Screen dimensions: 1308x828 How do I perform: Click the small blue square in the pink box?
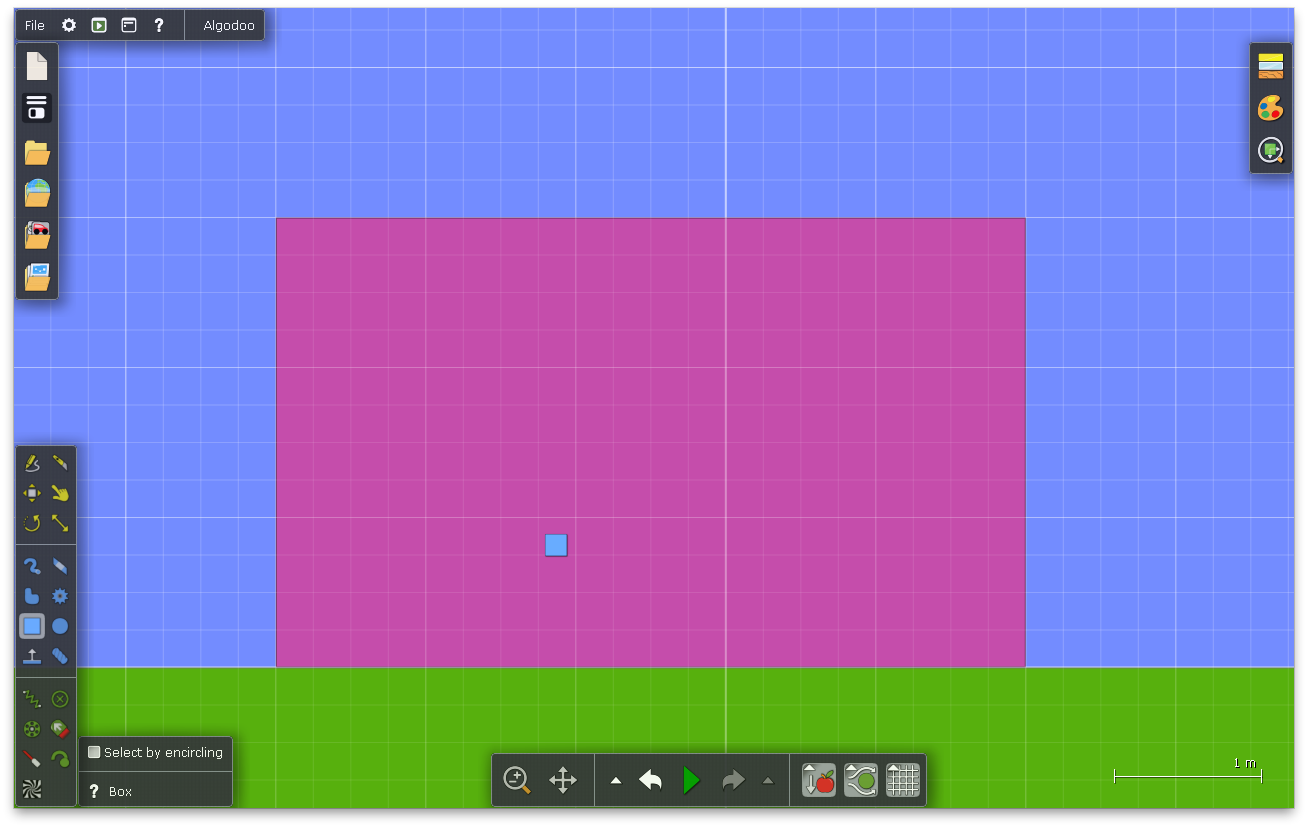(556, 545)
